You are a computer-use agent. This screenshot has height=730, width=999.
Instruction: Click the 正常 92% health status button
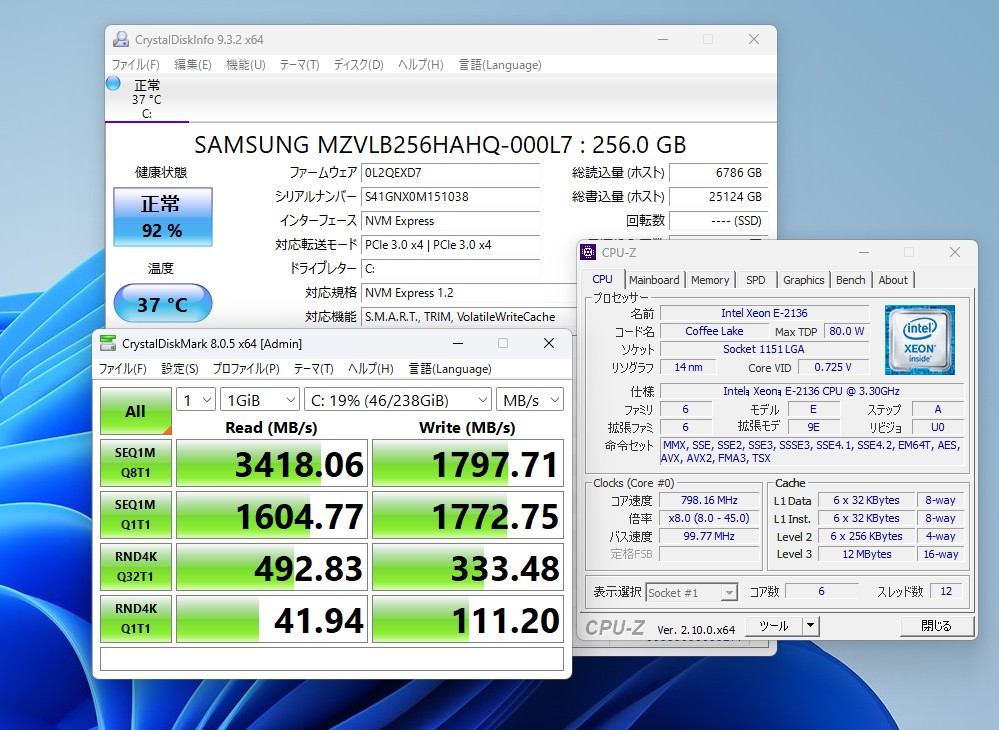click(162, 217)
